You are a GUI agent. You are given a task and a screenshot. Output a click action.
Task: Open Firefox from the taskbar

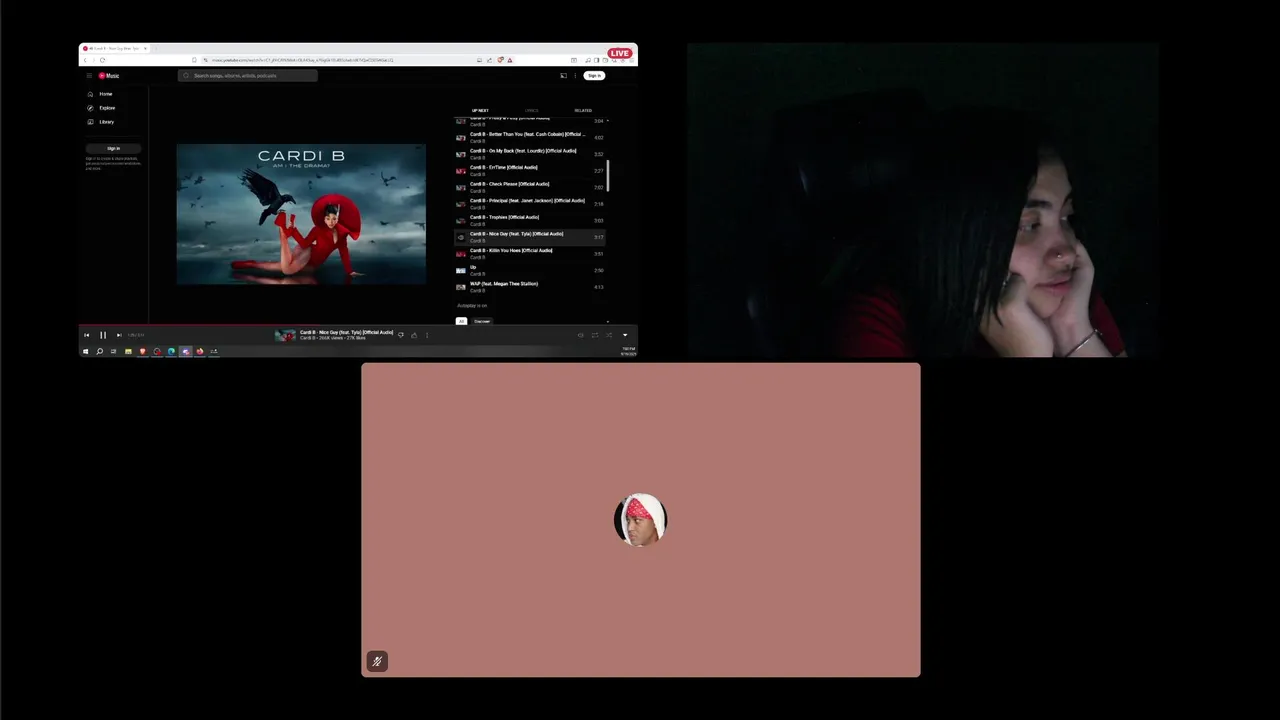[x=199, y=351]
